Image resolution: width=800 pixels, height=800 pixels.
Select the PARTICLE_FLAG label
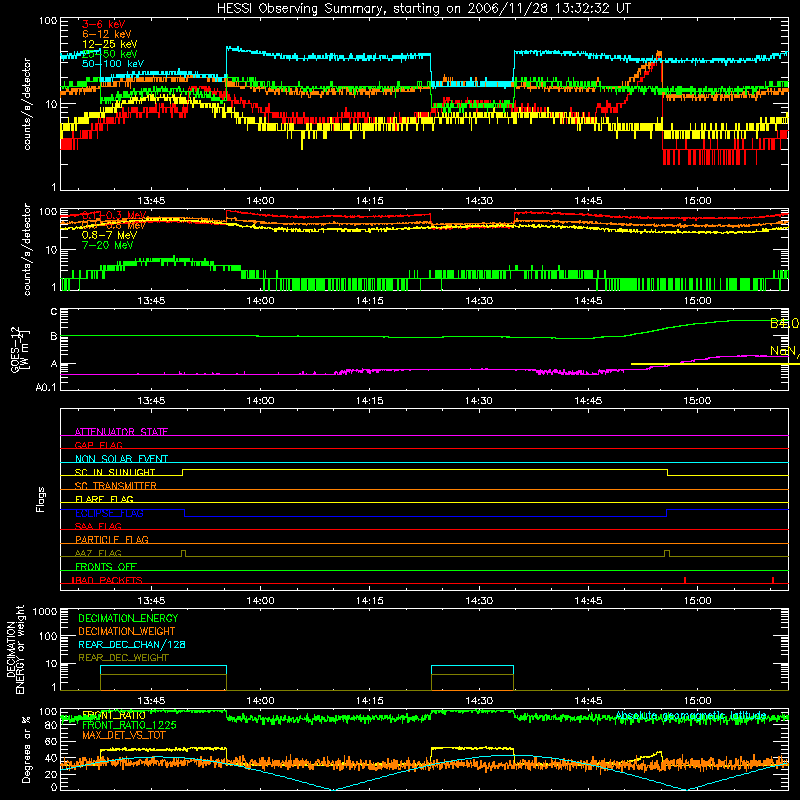tap(112, 539)
